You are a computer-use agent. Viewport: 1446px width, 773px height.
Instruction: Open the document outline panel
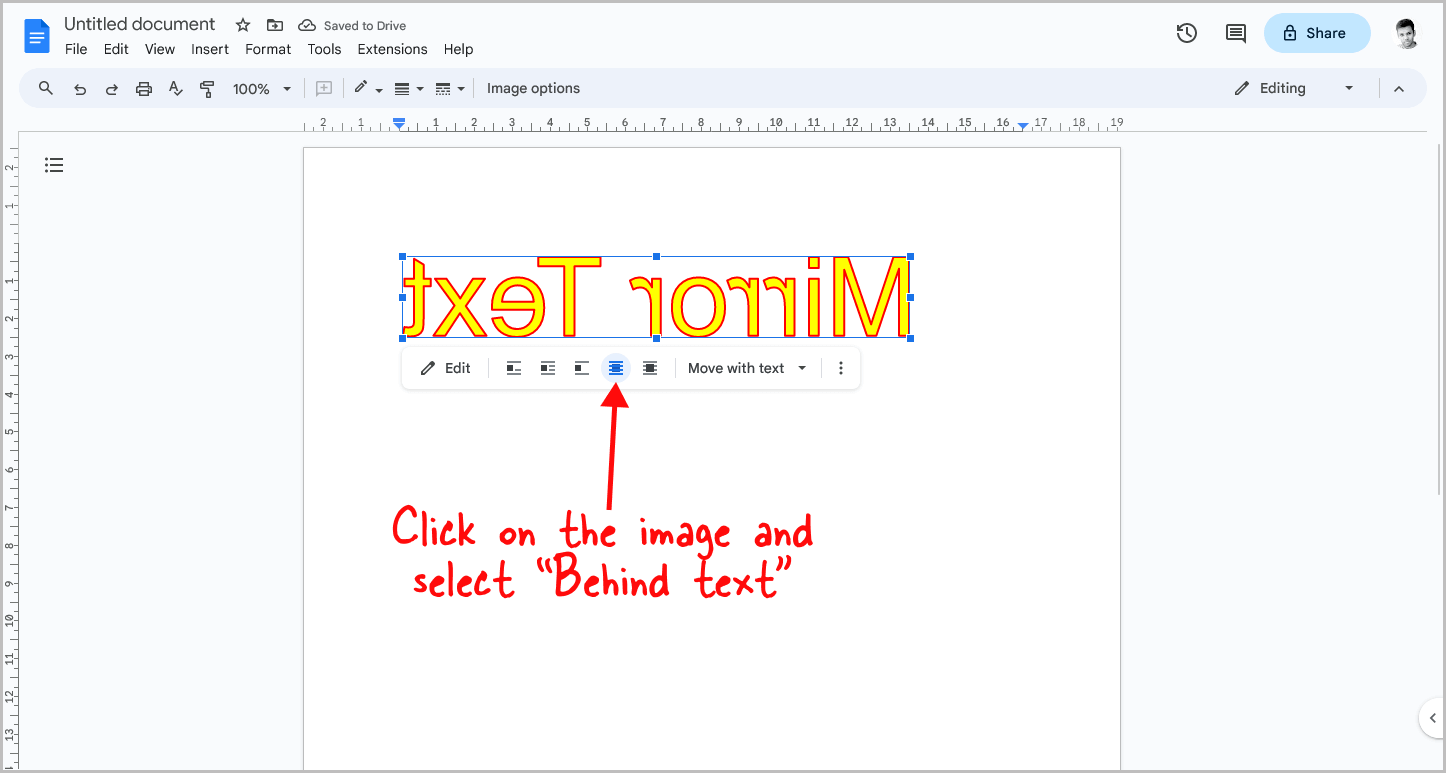53,164
